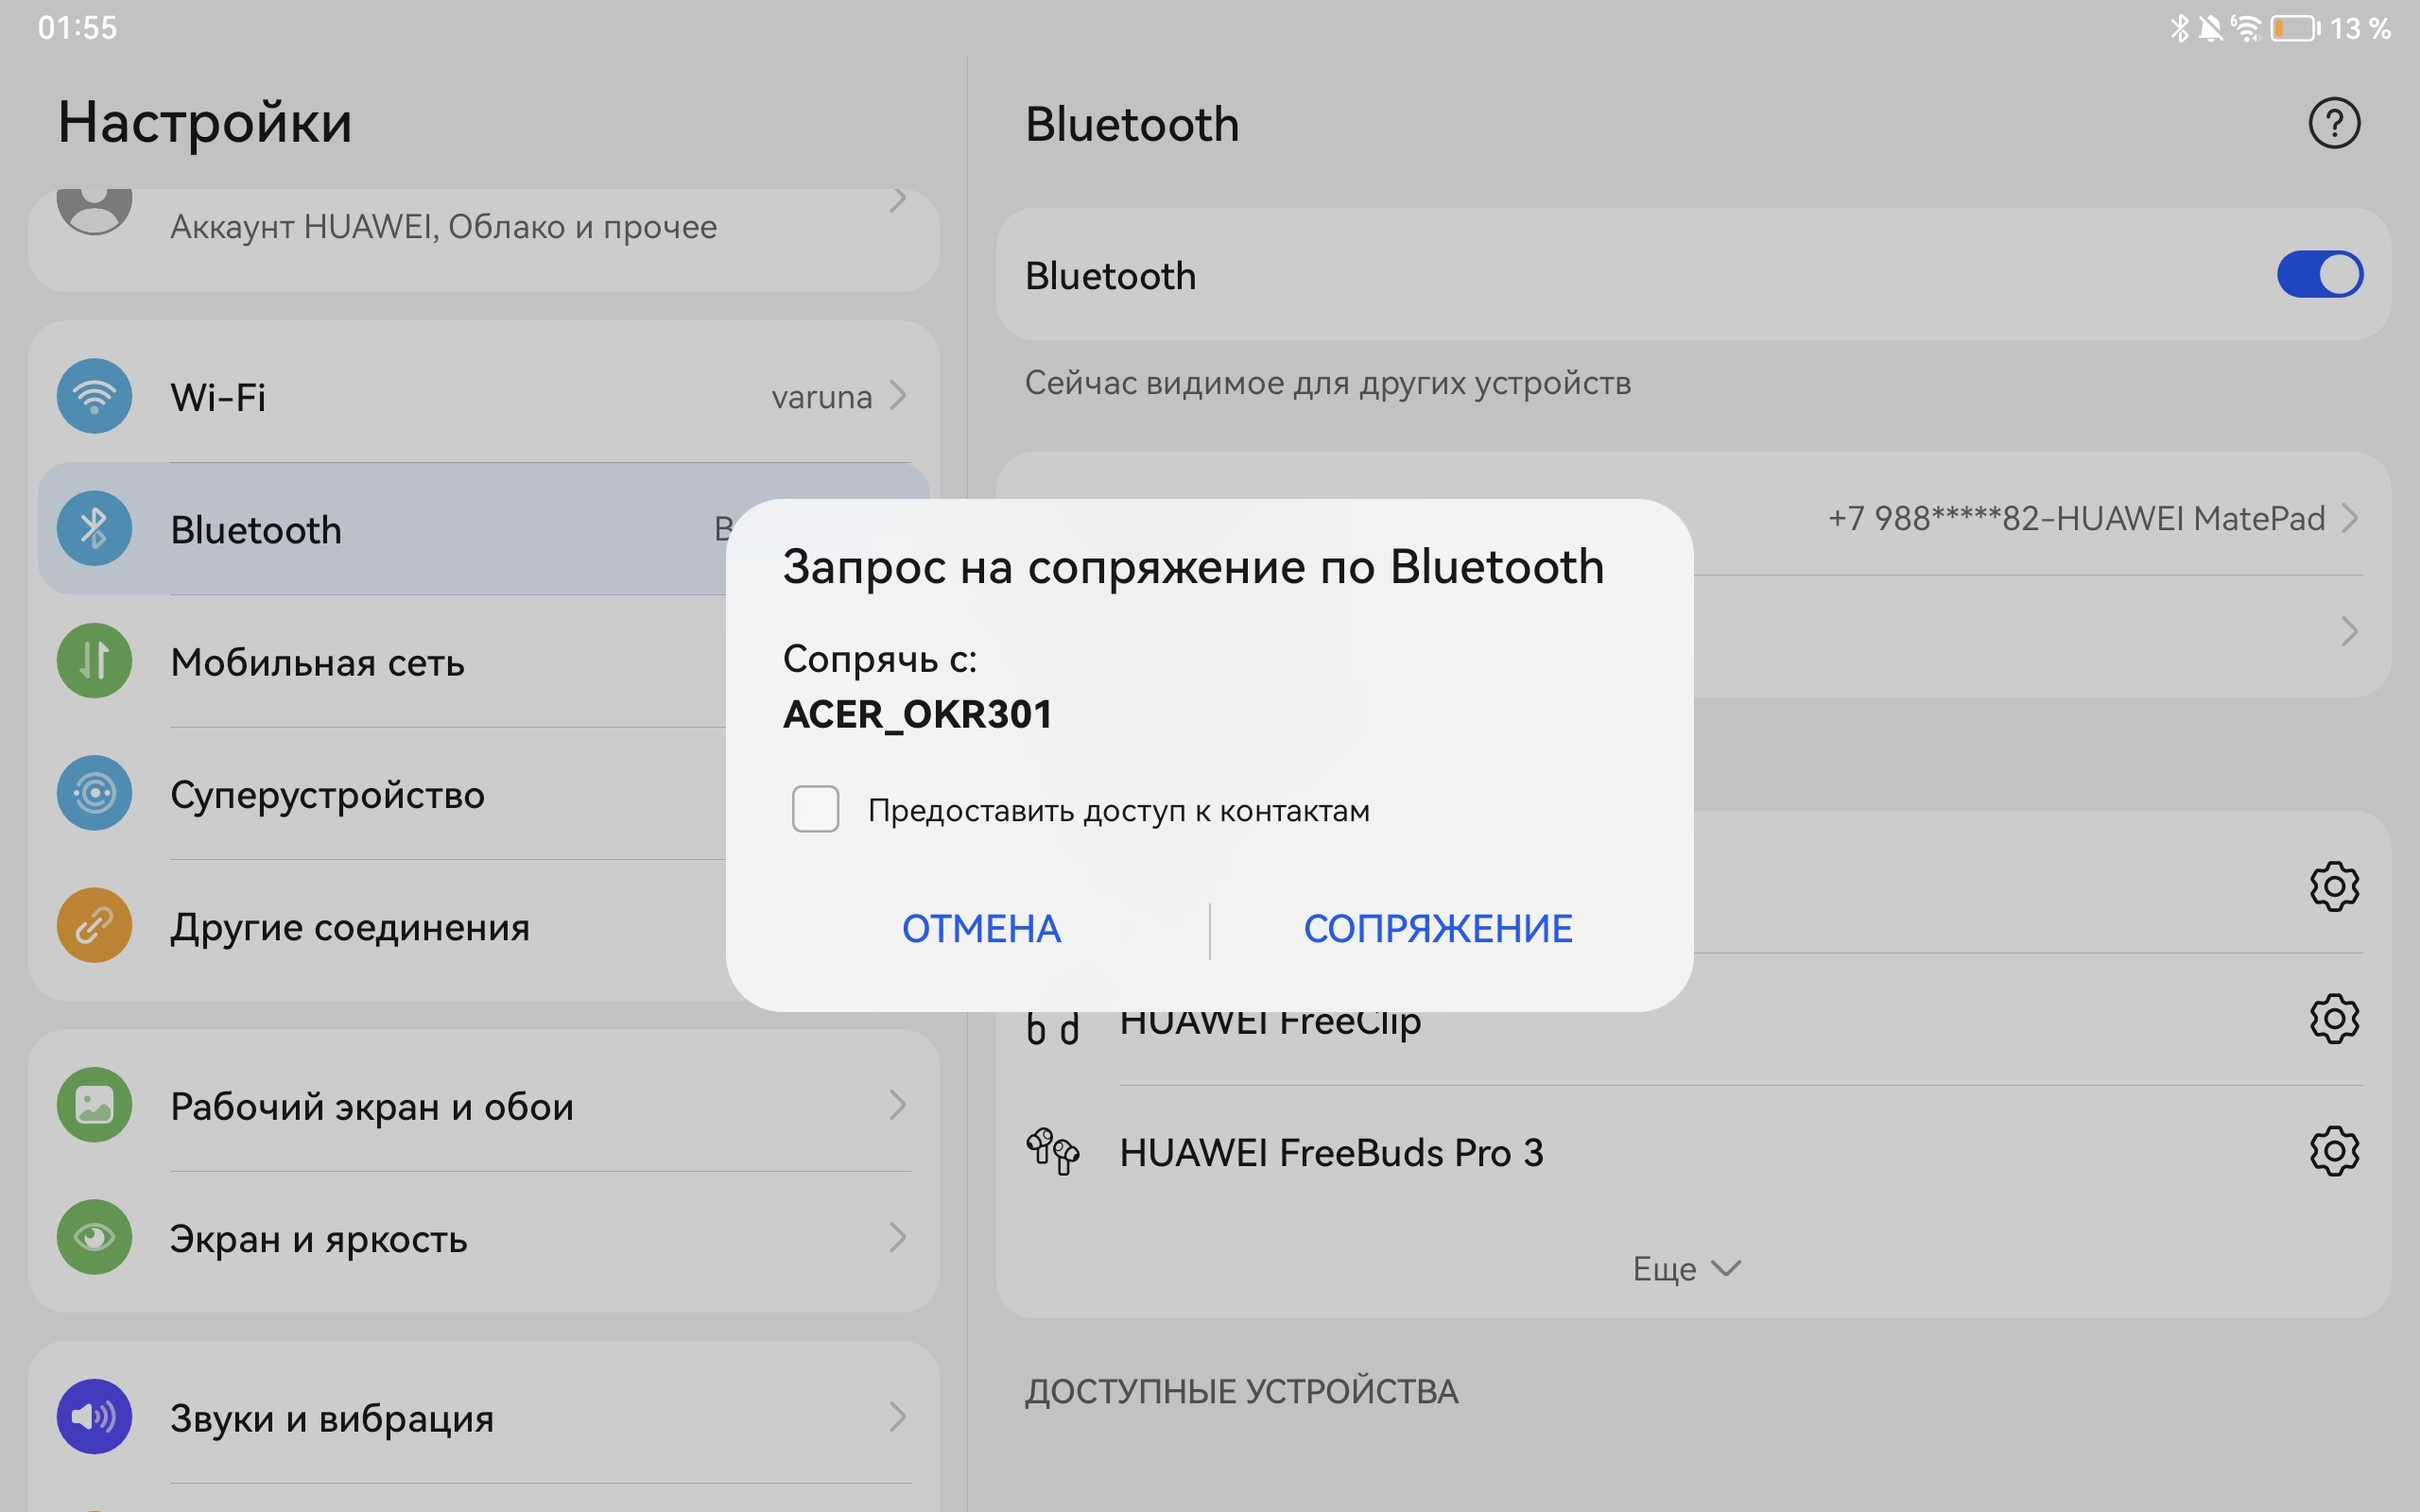Tap the Display and brightness eye icon
Viewport: 2420px width, 1512px height.
click(x=94, y=1237)
